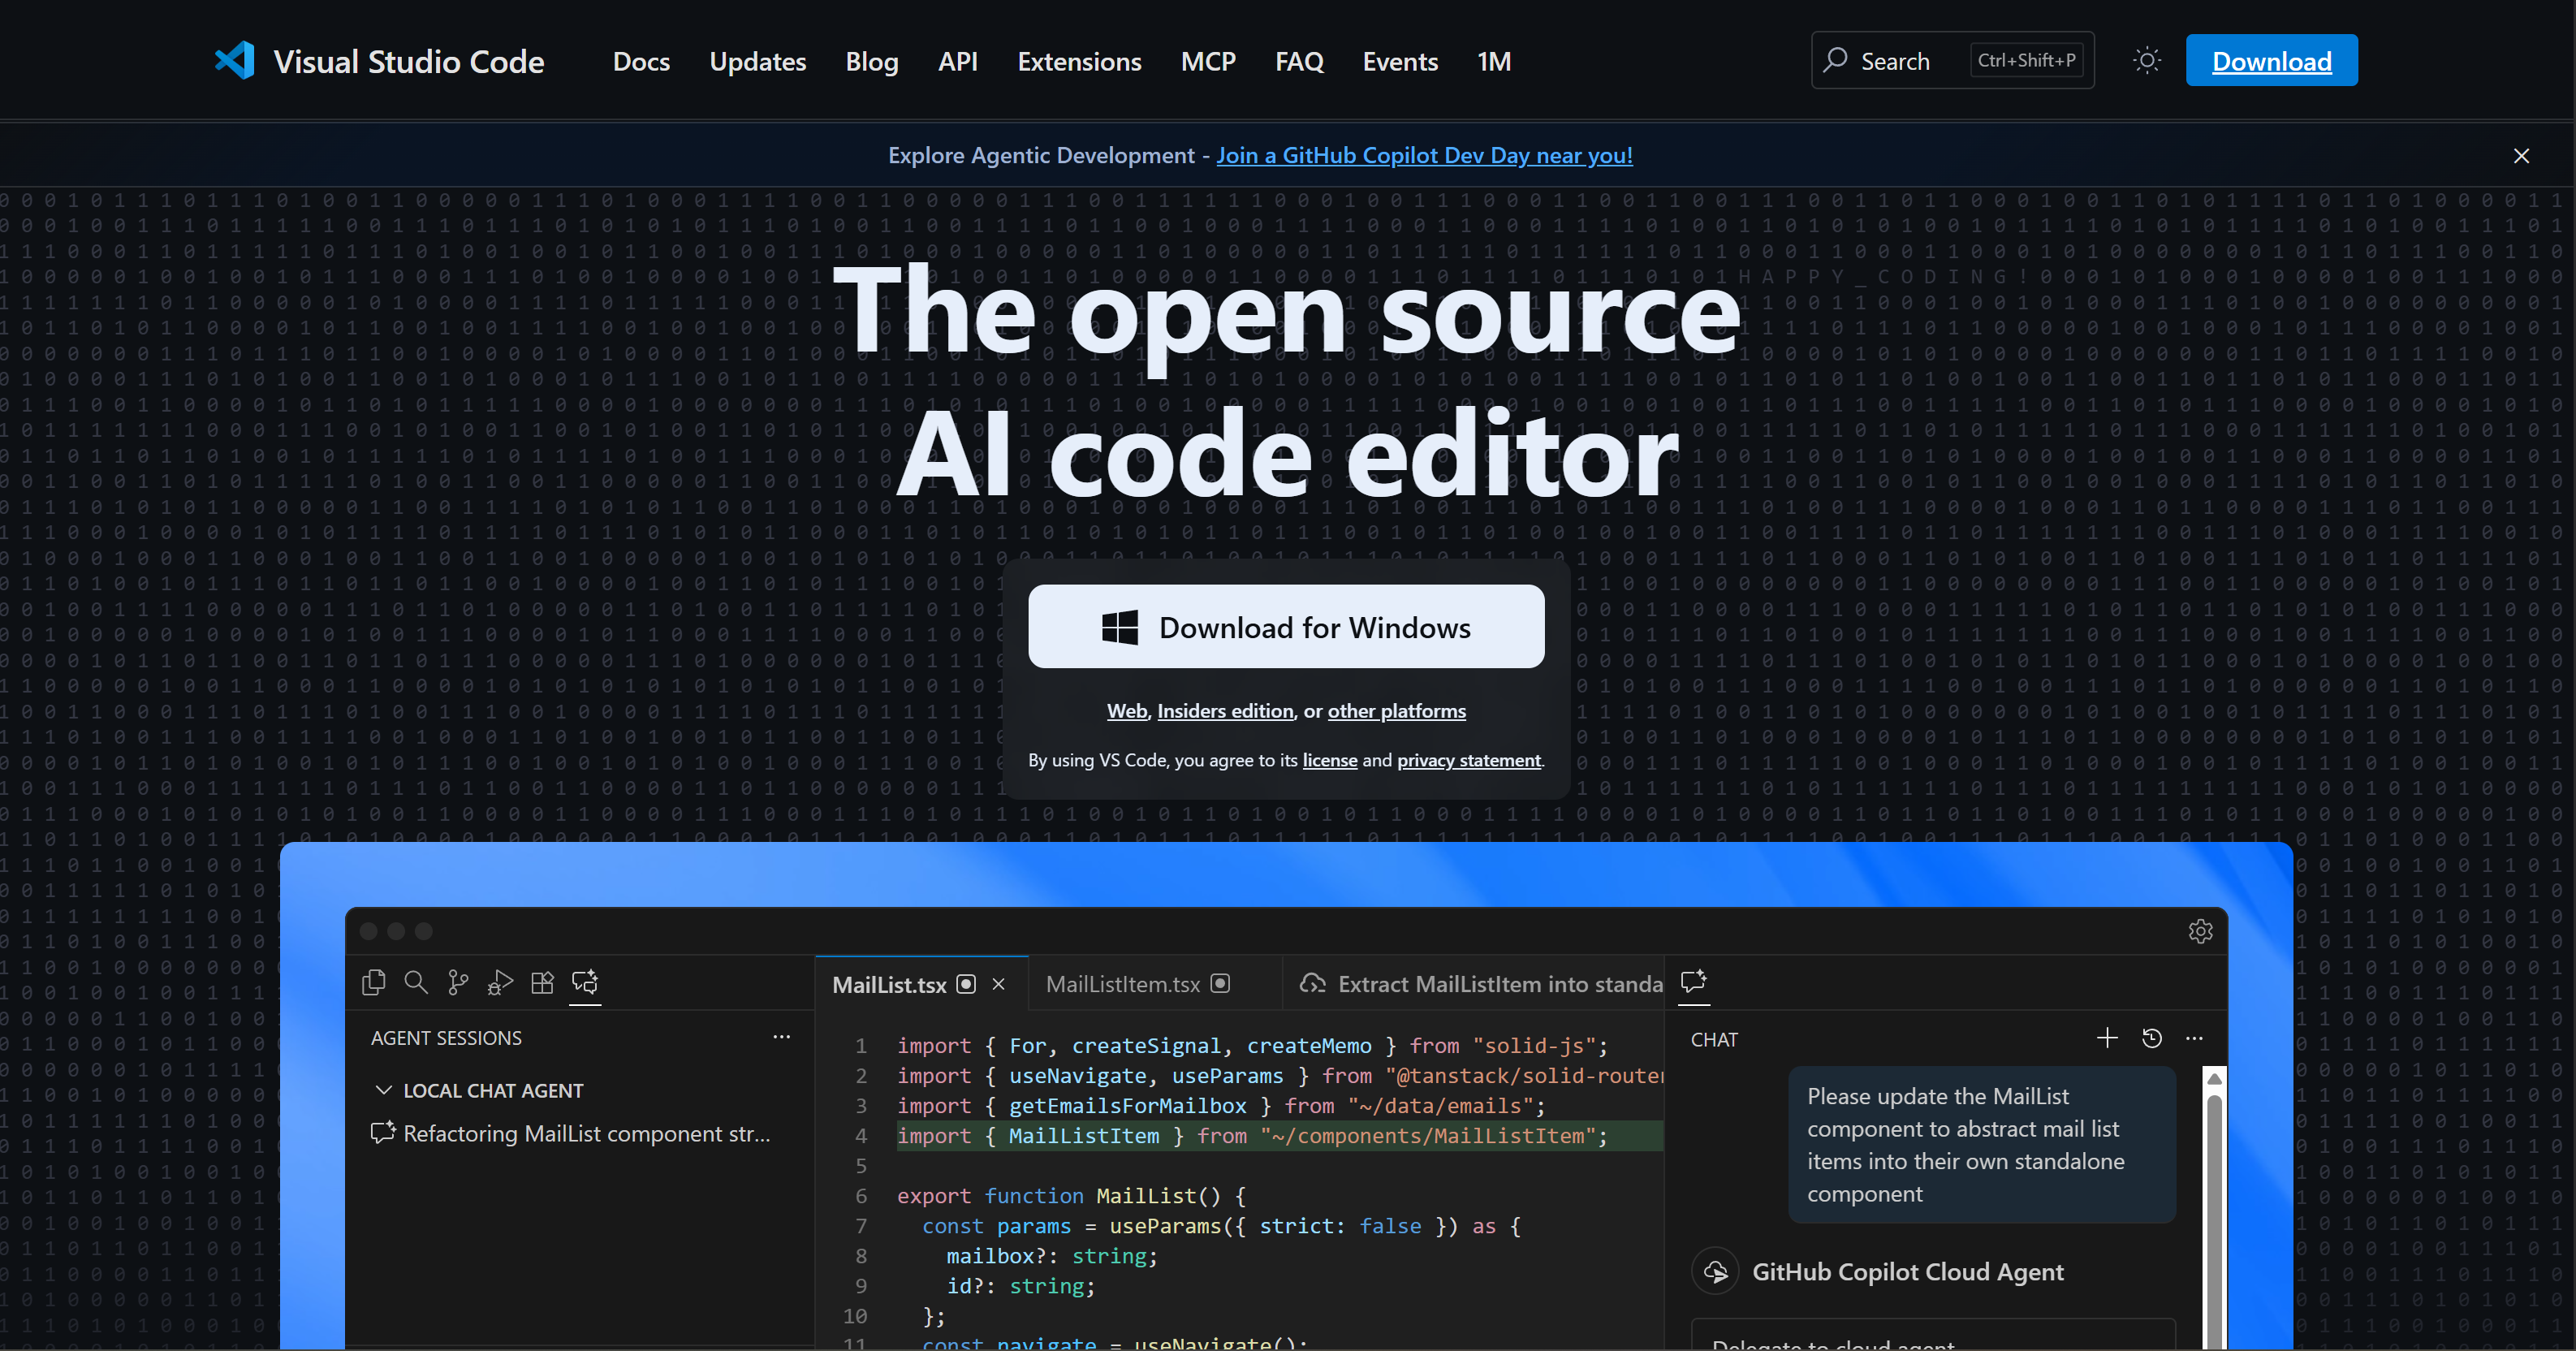Open the Extract MailListItem into standalone tab
Screen dimensions: 2576x1351
pyautogui.click(x=1474, y=984)
